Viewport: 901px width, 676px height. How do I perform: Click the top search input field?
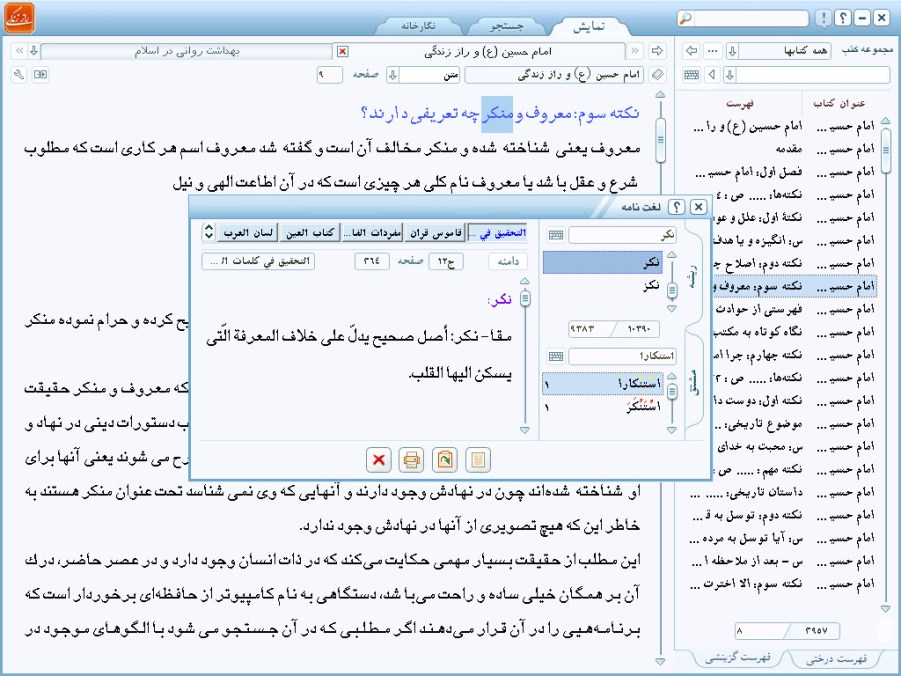750,18
